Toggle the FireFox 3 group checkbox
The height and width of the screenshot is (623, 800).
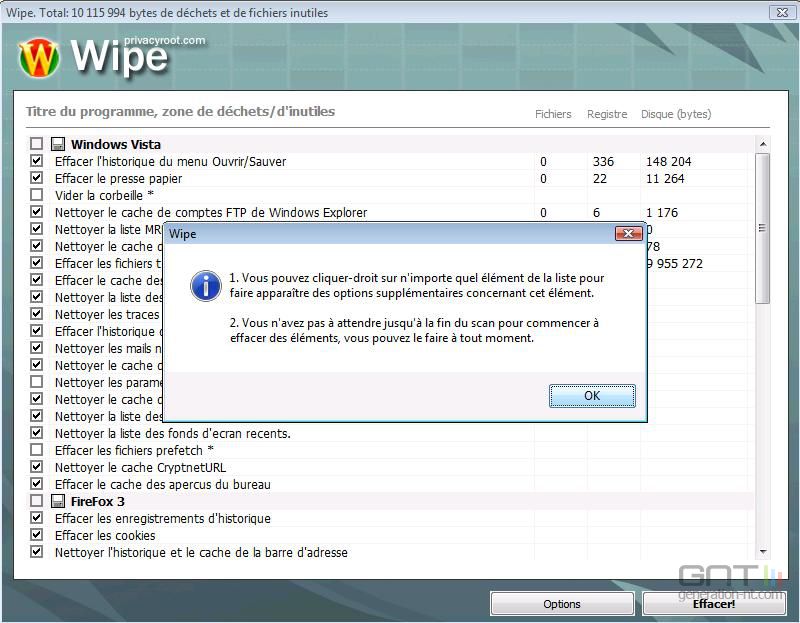tap(36, 501)
